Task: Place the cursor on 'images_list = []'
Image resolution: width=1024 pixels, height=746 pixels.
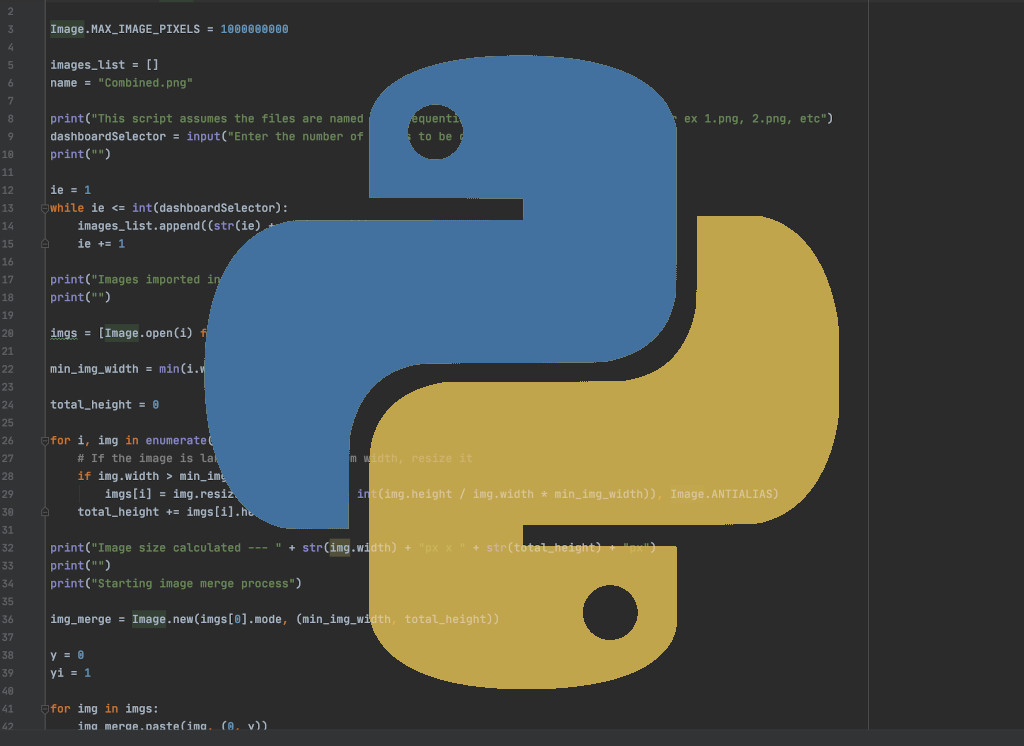Action: point(104,65)
